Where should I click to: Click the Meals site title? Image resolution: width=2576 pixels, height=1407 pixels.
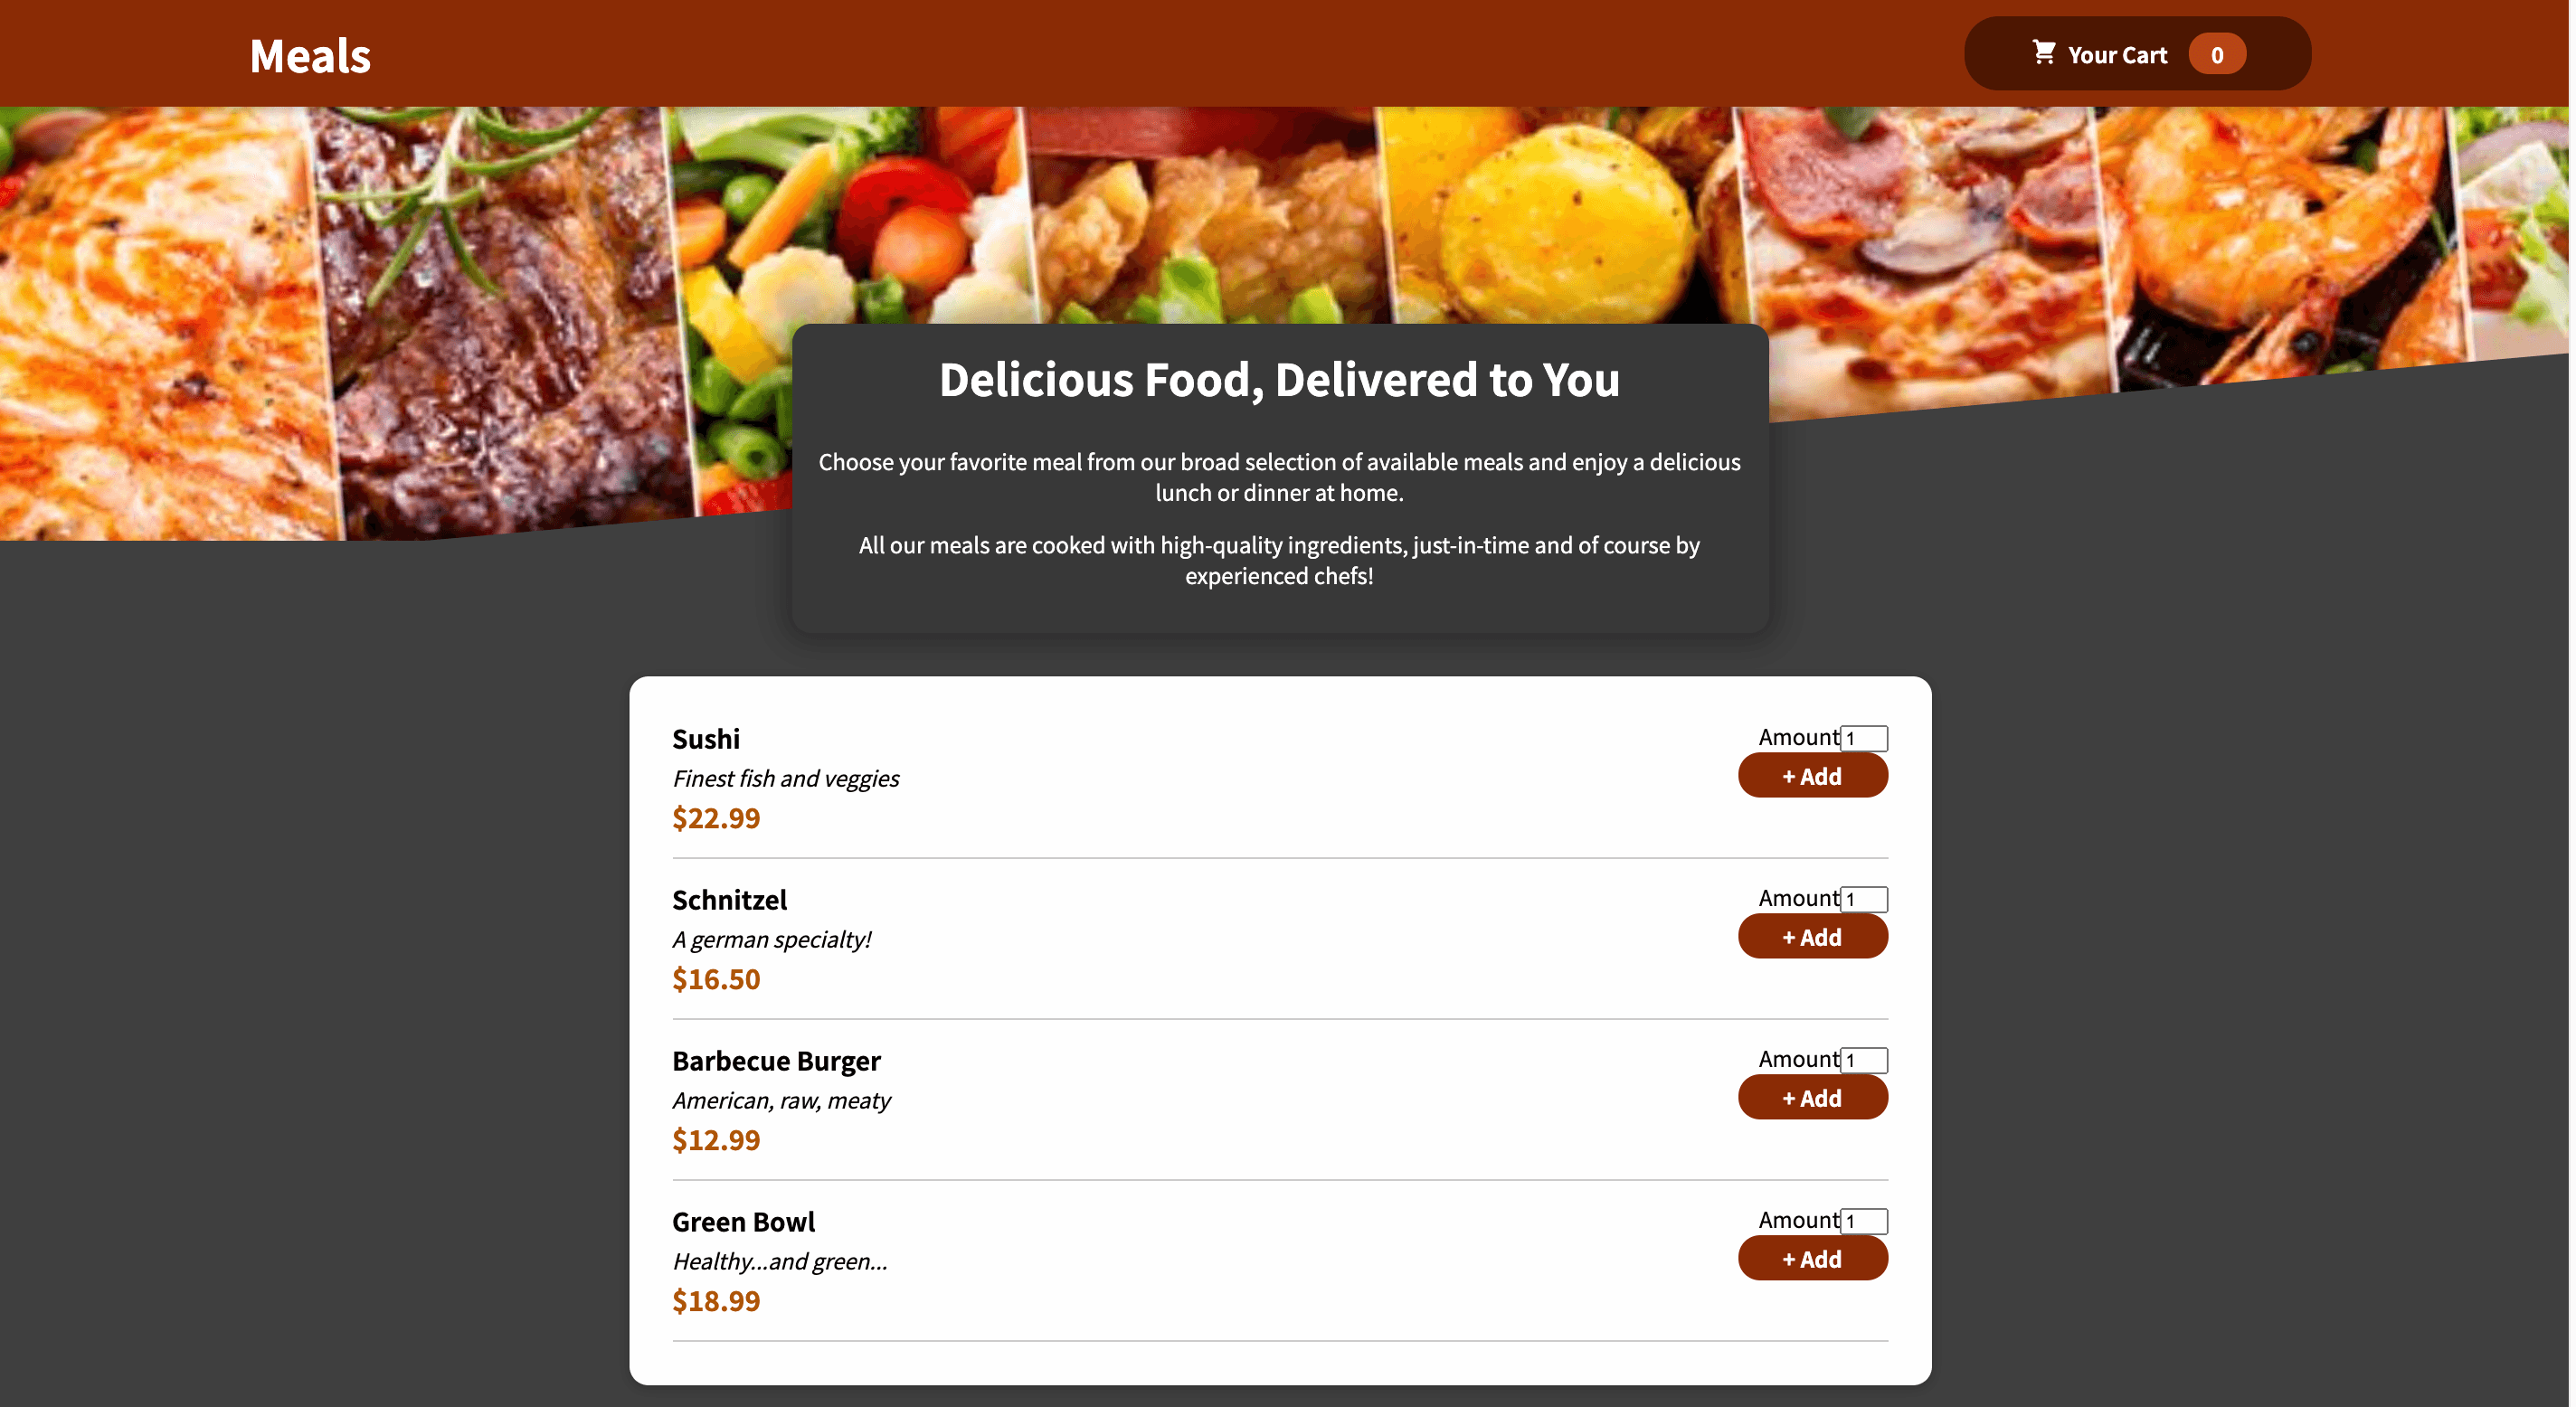click(x=310, y=56)
